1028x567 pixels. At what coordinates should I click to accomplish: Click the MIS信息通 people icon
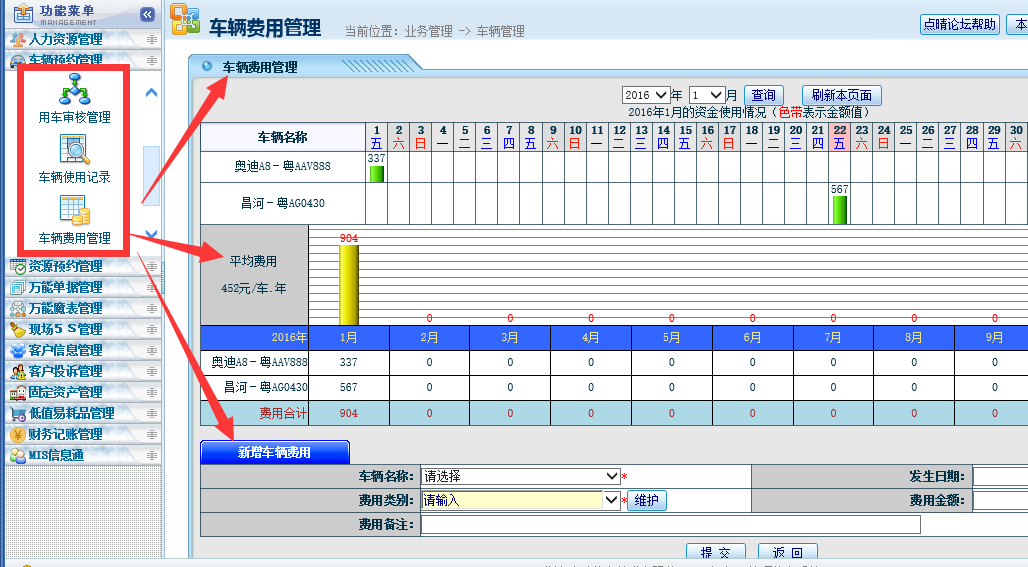click(x=18, y=455)
